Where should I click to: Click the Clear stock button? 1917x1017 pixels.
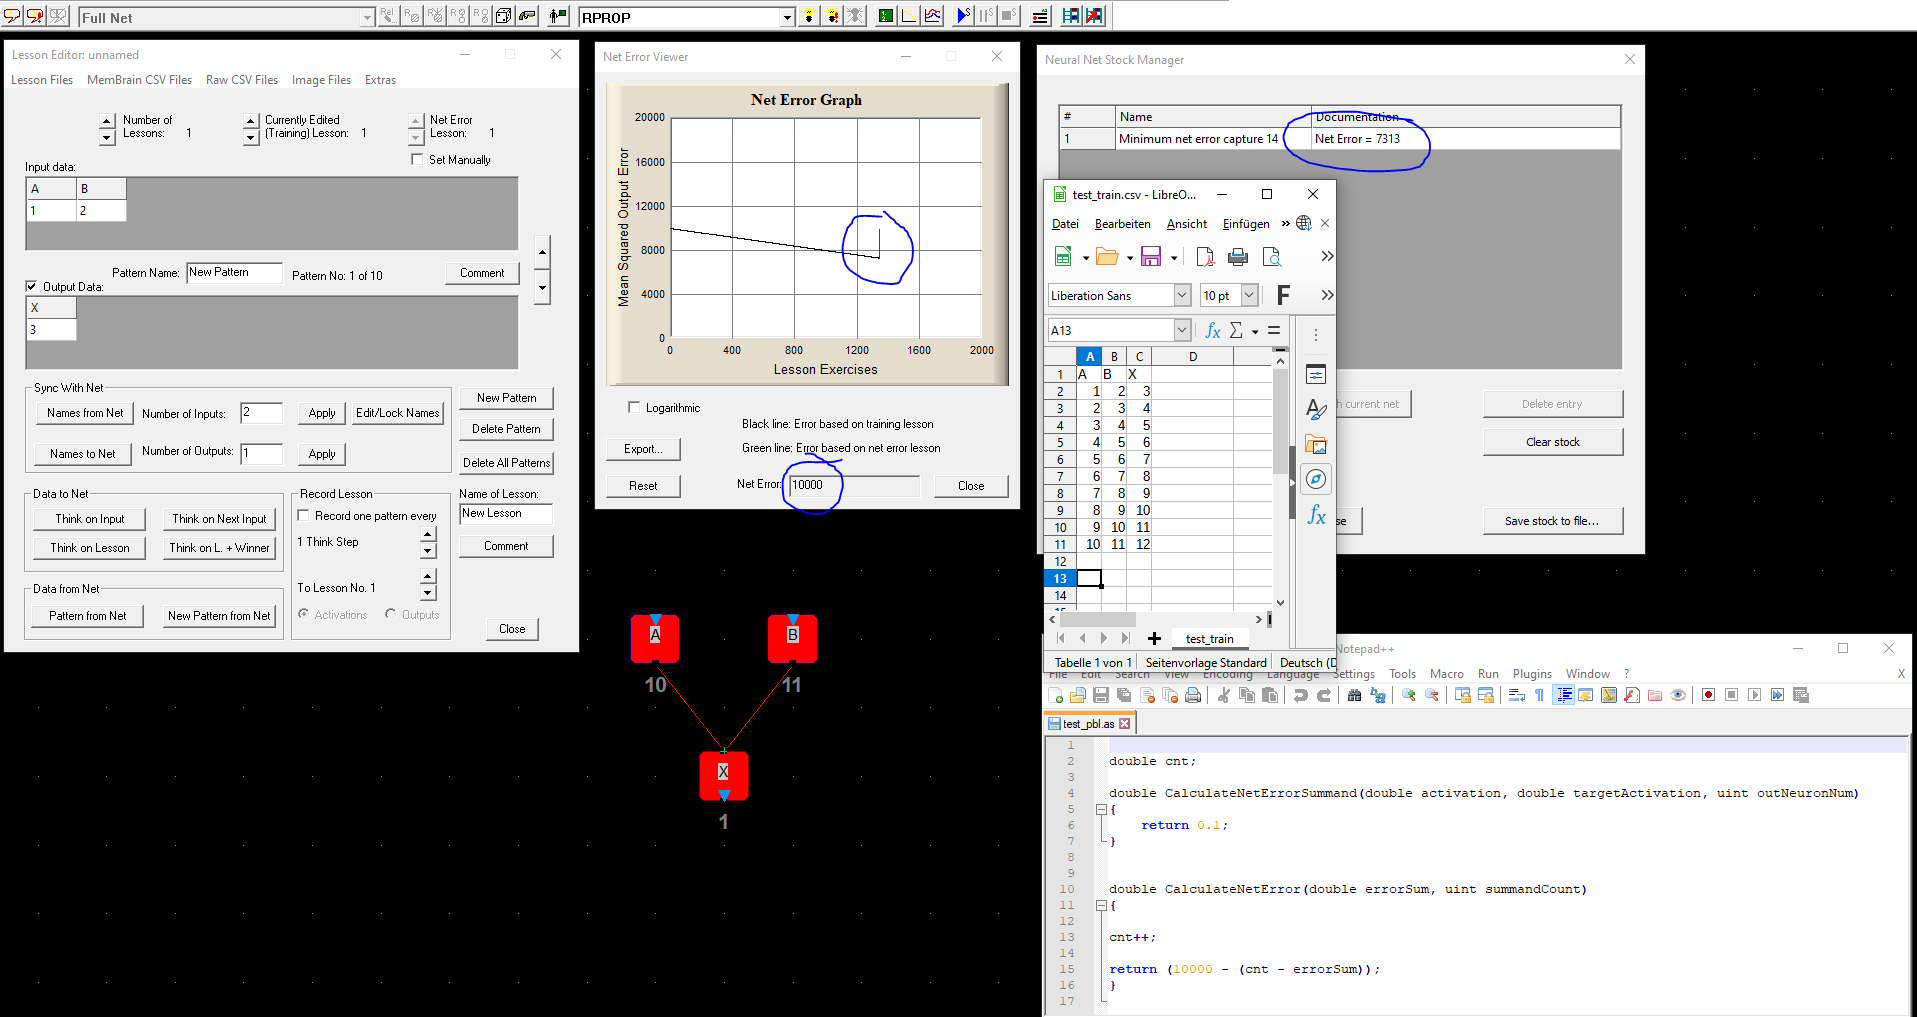pos(1552,442)
